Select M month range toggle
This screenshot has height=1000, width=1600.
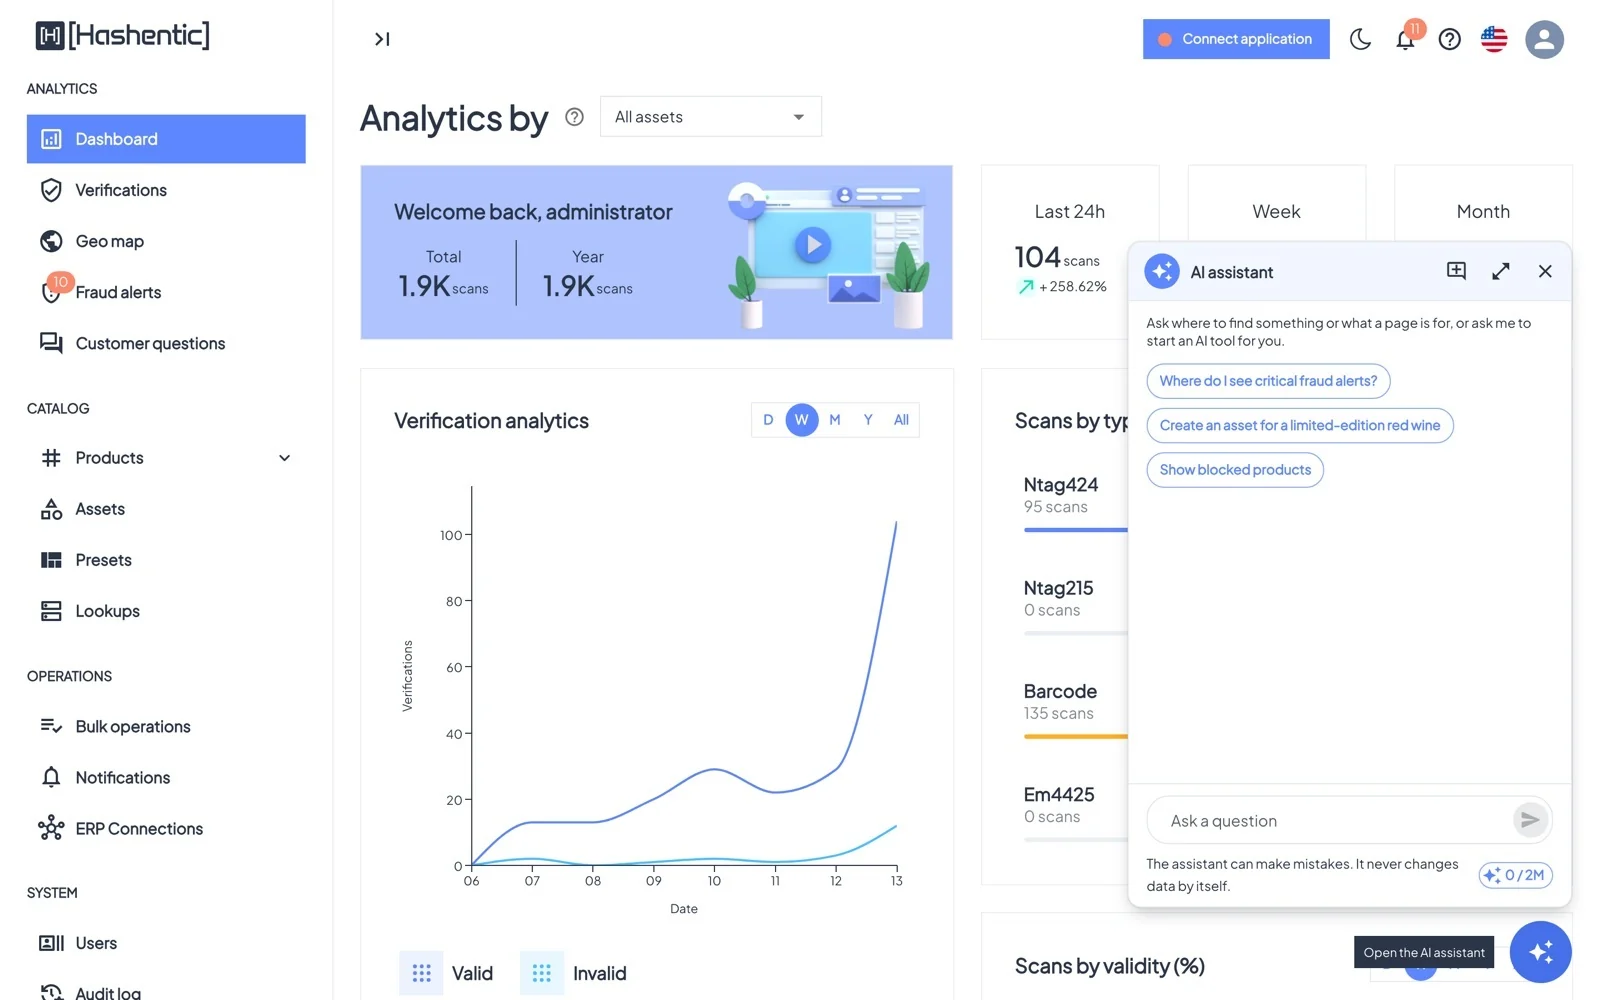point(835,420)
